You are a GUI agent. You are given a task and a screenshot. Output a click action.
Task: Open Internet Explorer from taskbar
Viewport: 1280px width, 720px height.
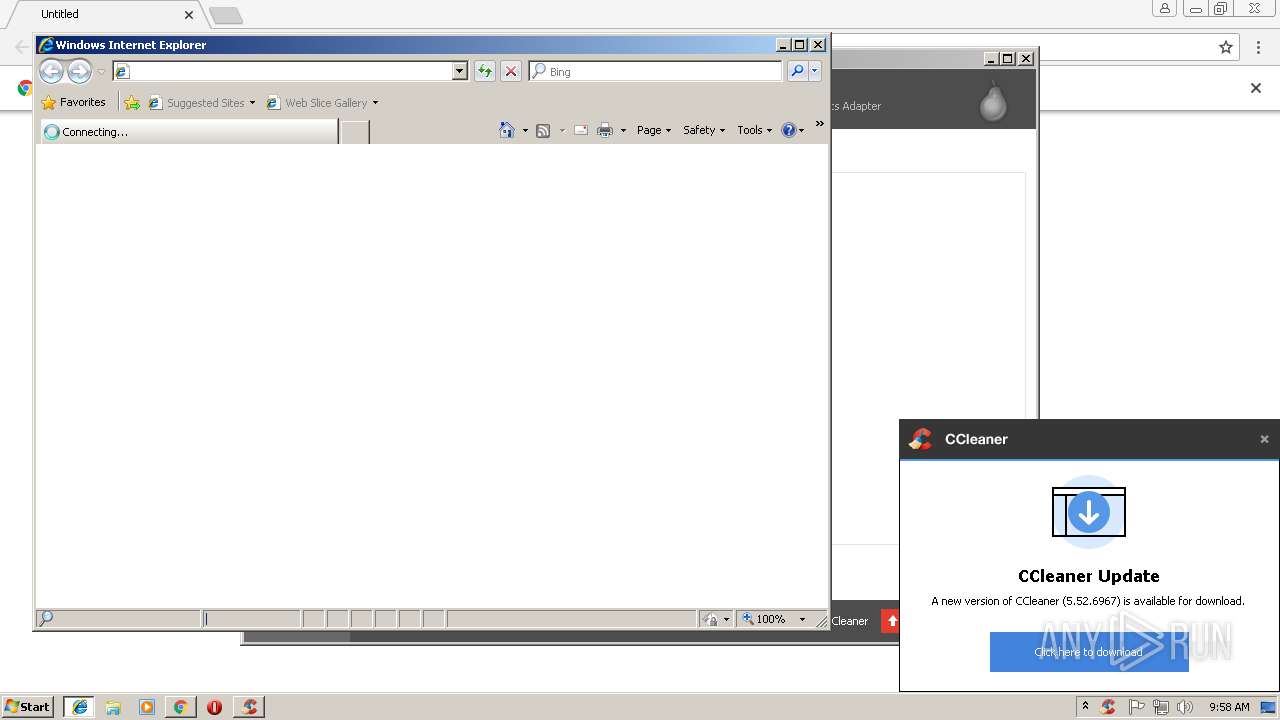(80, 707)
